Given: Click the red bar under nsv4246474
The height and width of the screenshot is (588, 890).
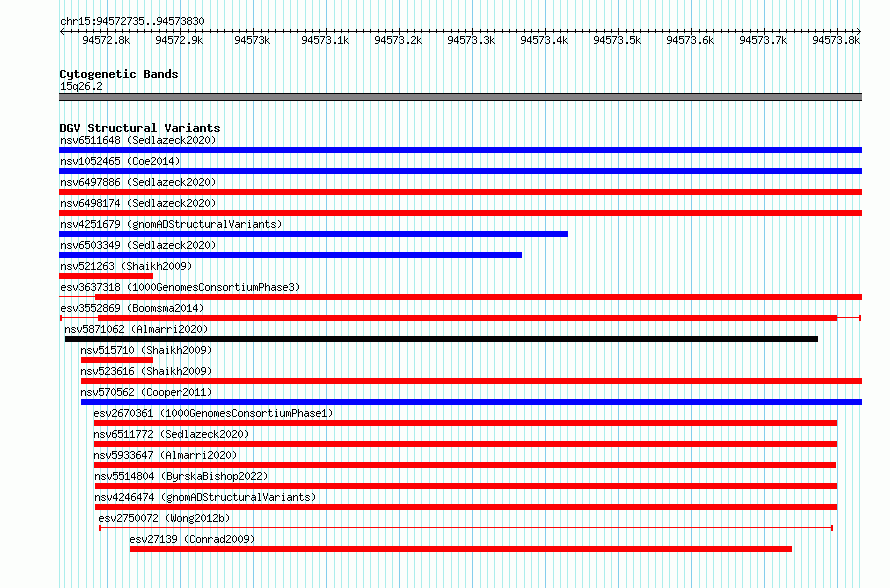Looking at the screenshot, I should pyautogui.click(x=466, y=507).
